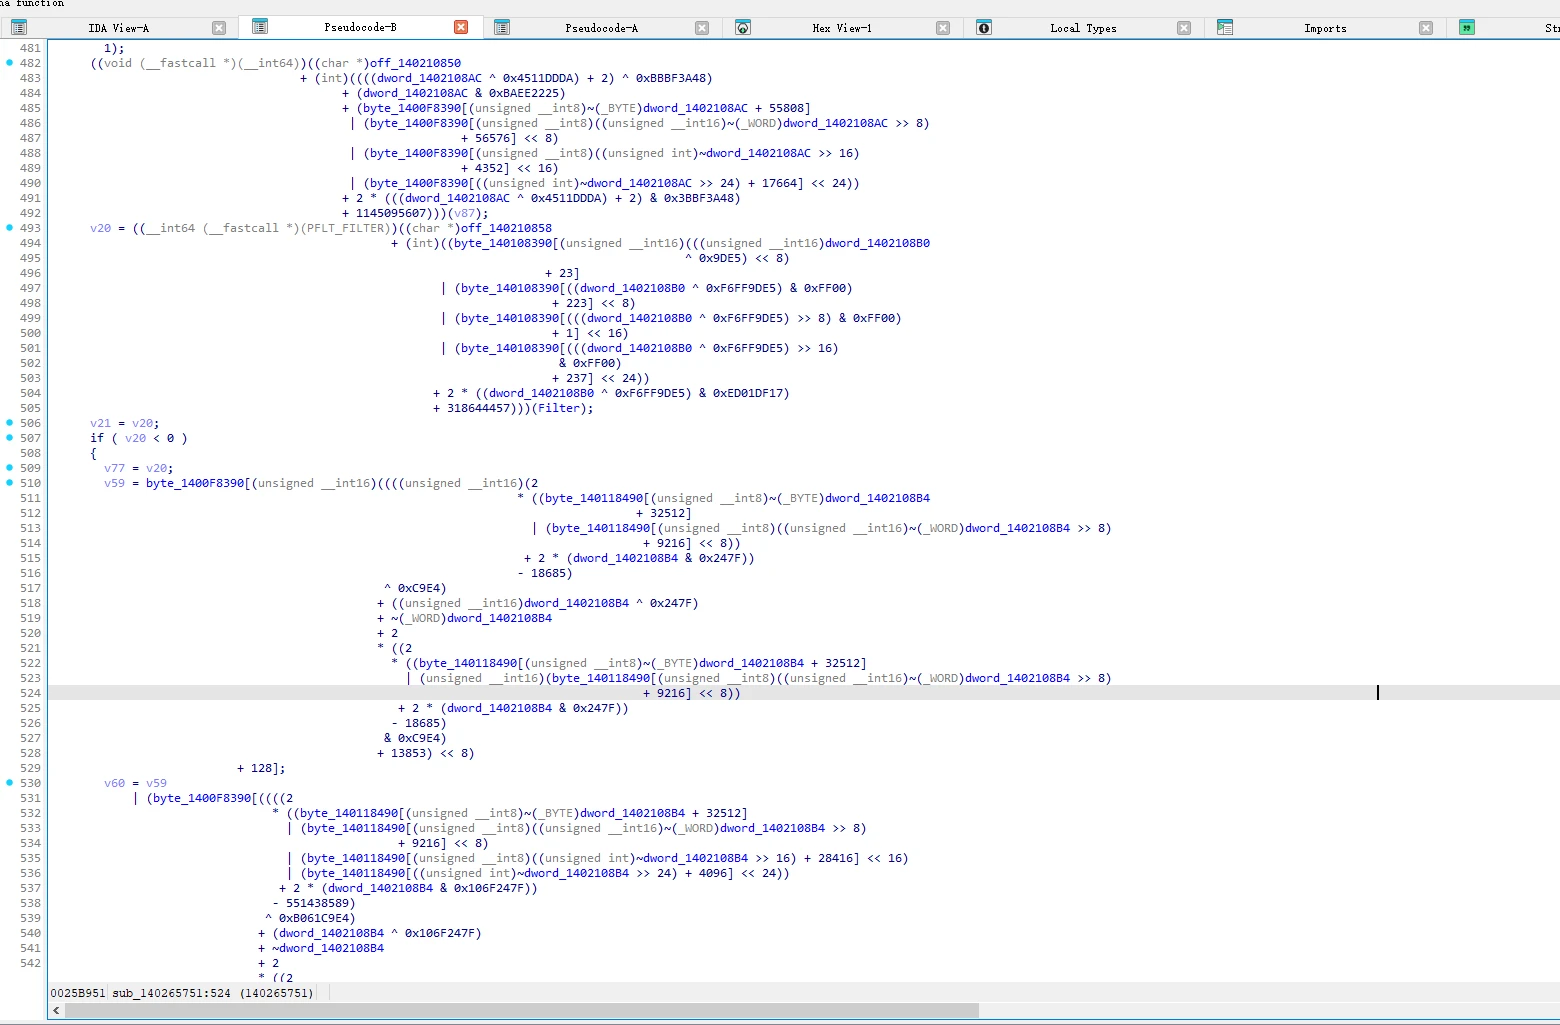Close the Pseudocode-A tab
The image size is (1560, 1025).
(702, 28)
